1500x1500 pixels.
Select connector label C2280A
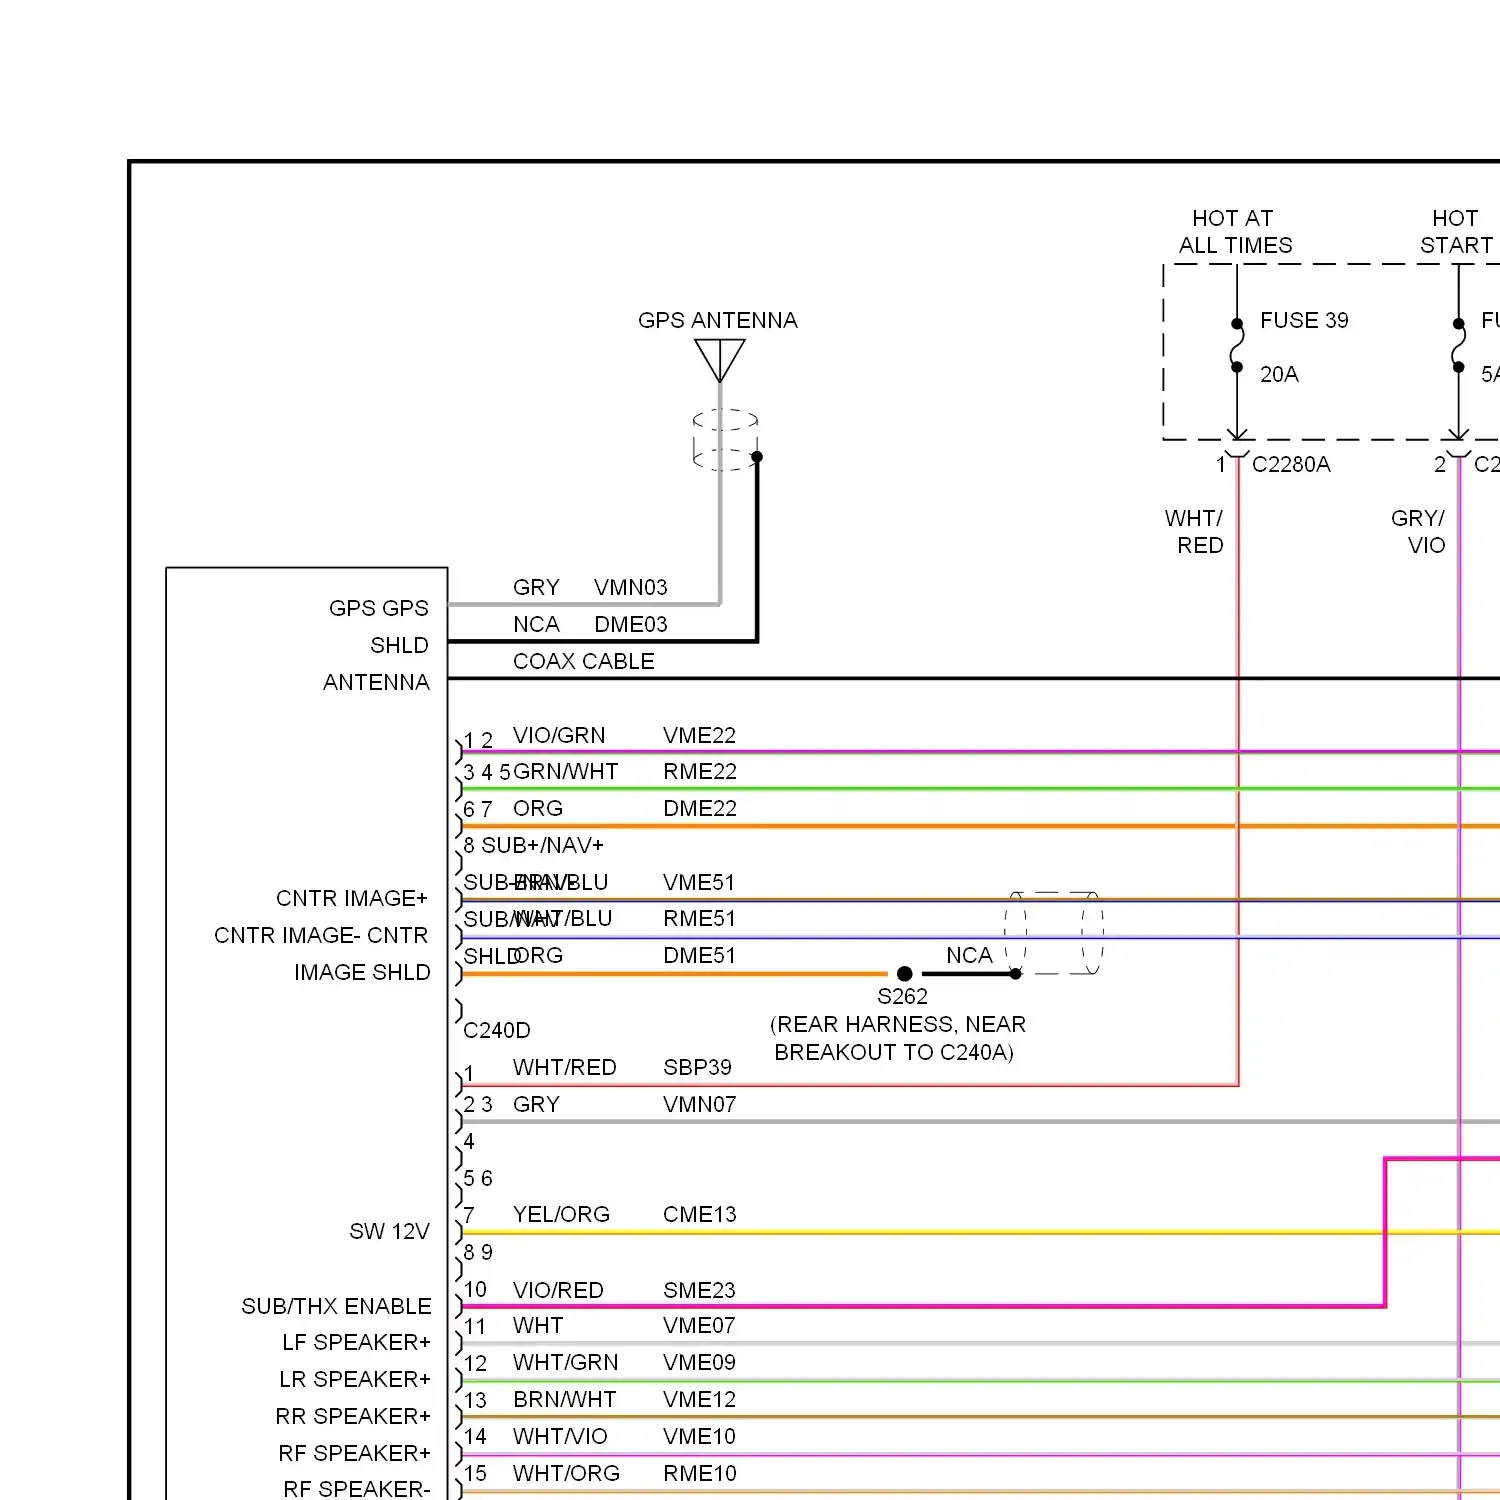(1291, 464)
